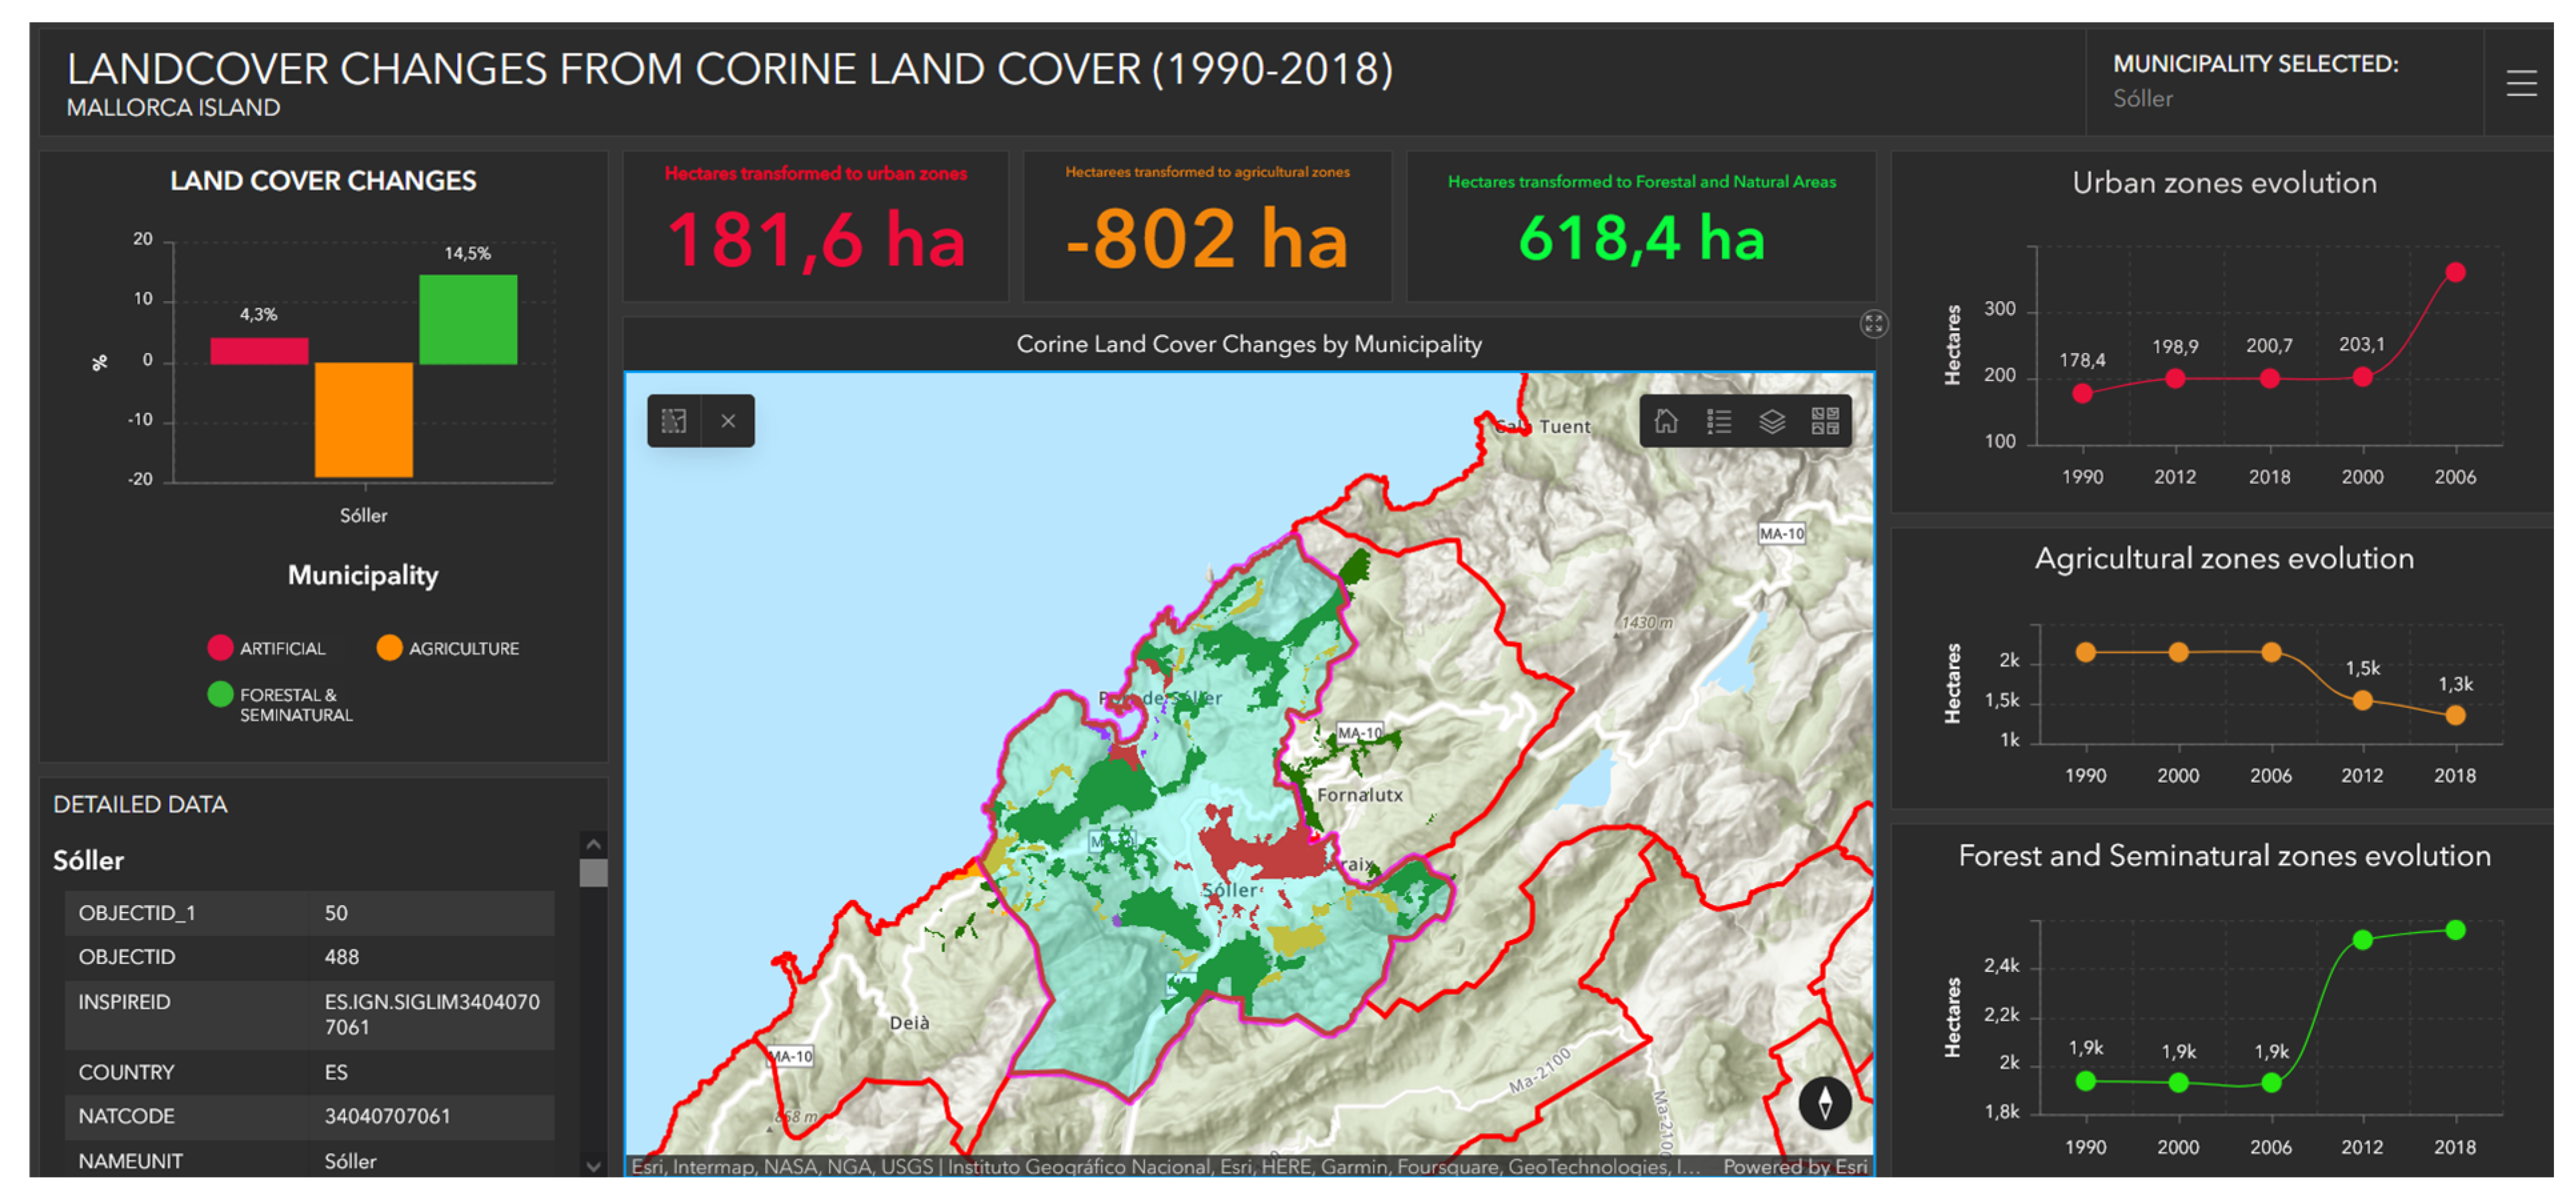Click the Deià label on the map
2576x1199 pixels.
click(909, 1022)
